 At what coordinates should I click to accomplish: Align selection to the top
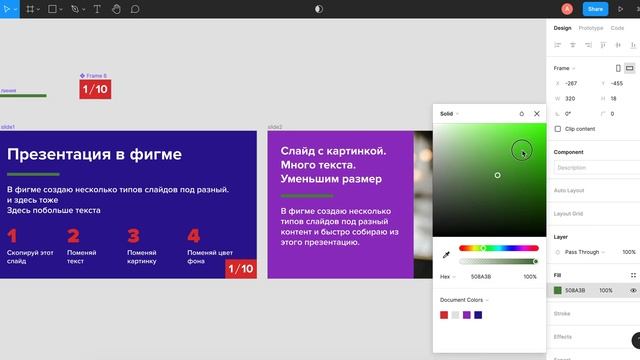[603, 45]
